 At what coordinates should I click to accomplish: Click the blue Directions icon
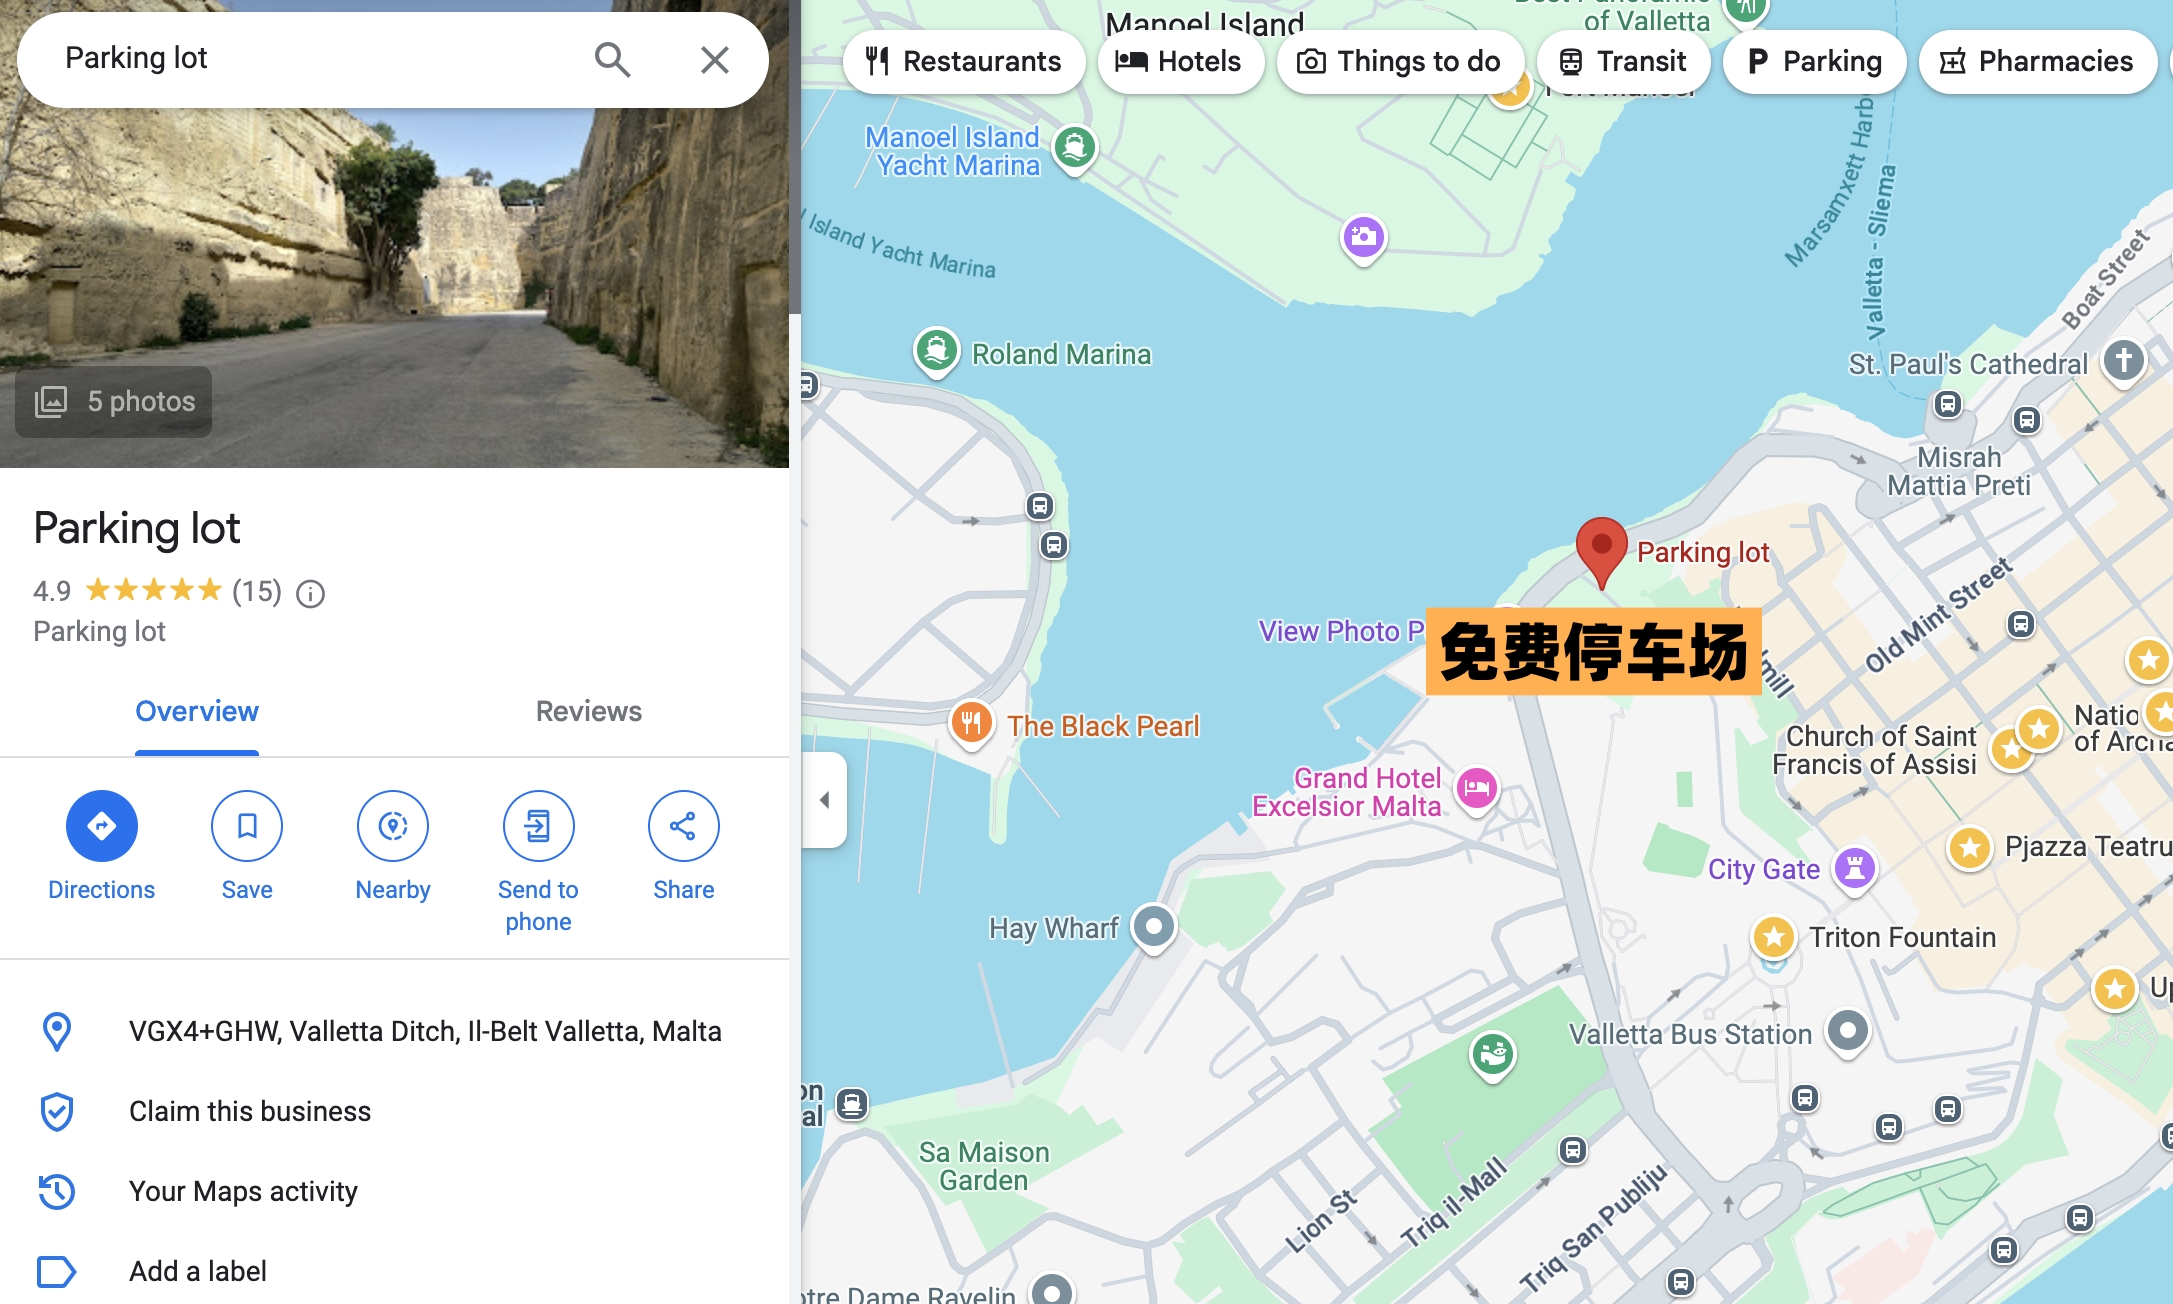101,826
